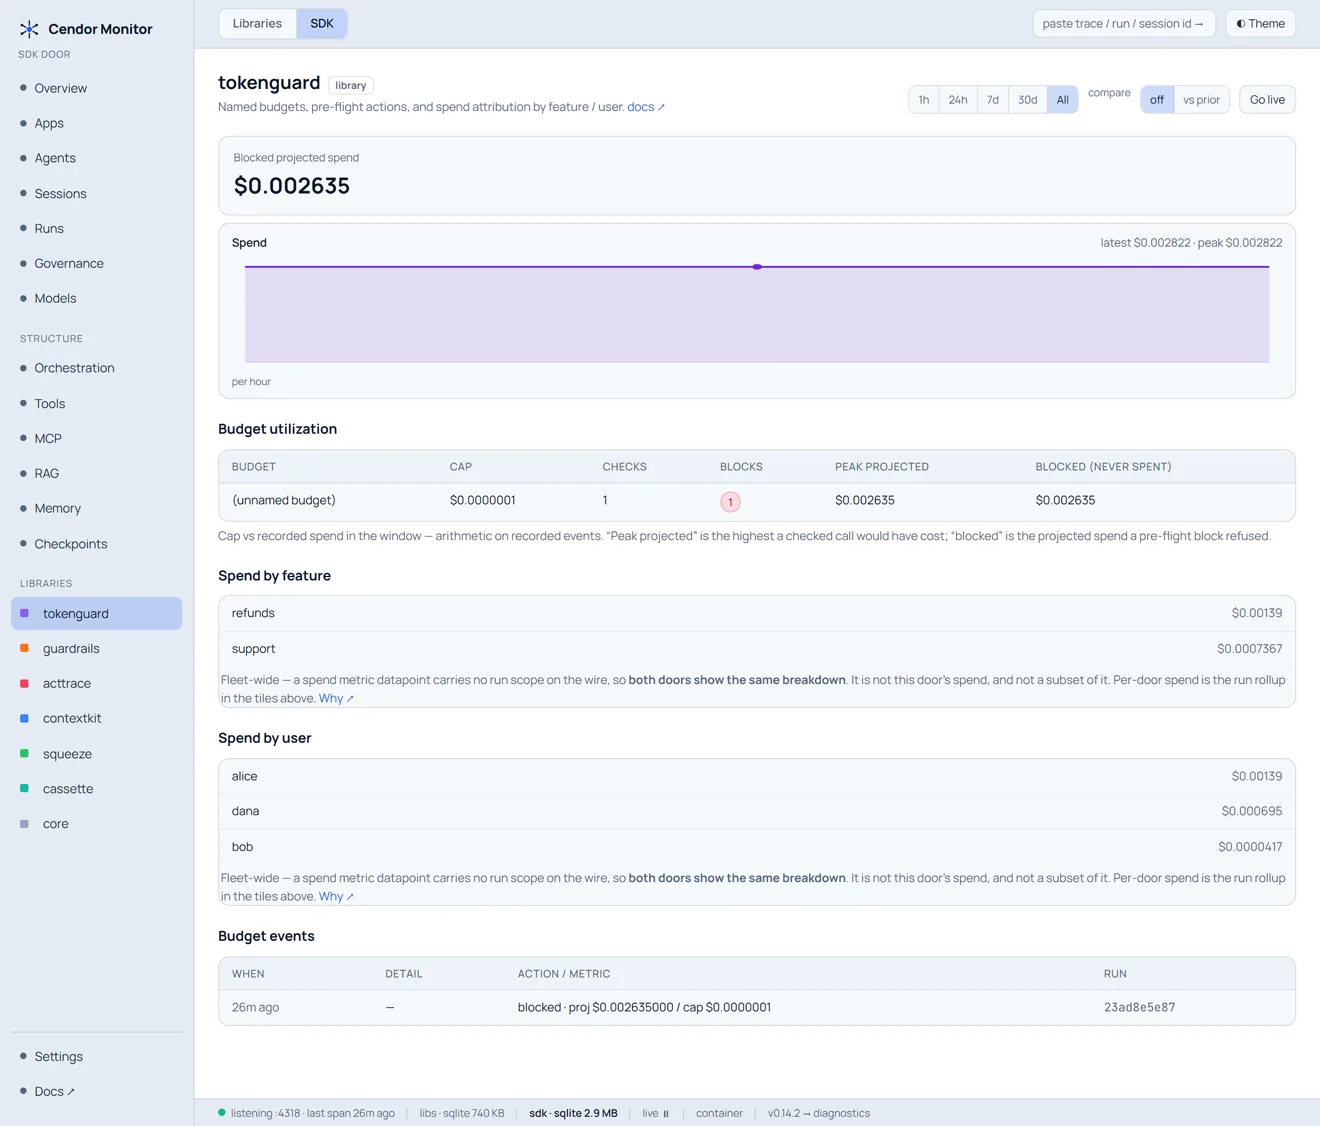1320x1126 pixels.
Task: Select the 30d time range
Action: tap(1027, 99)
